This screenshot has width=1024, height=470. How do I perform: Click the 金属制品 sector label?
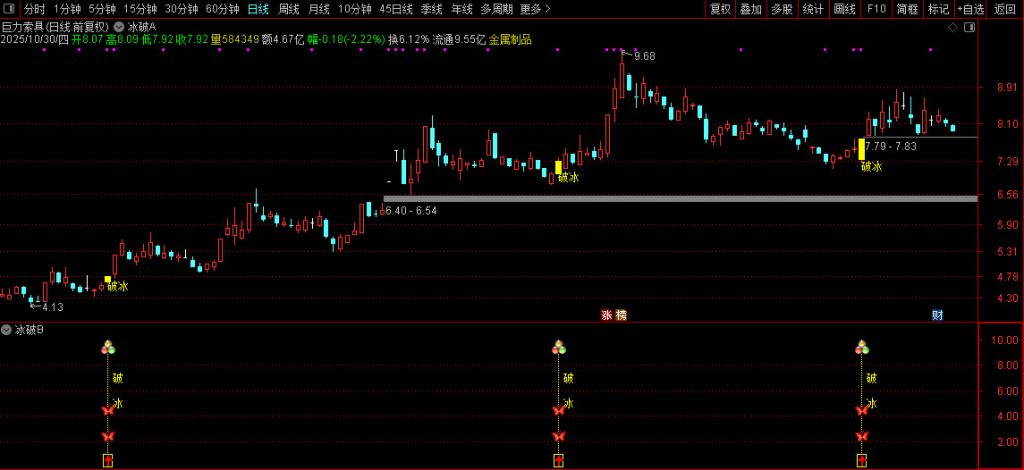coord(510,40)
